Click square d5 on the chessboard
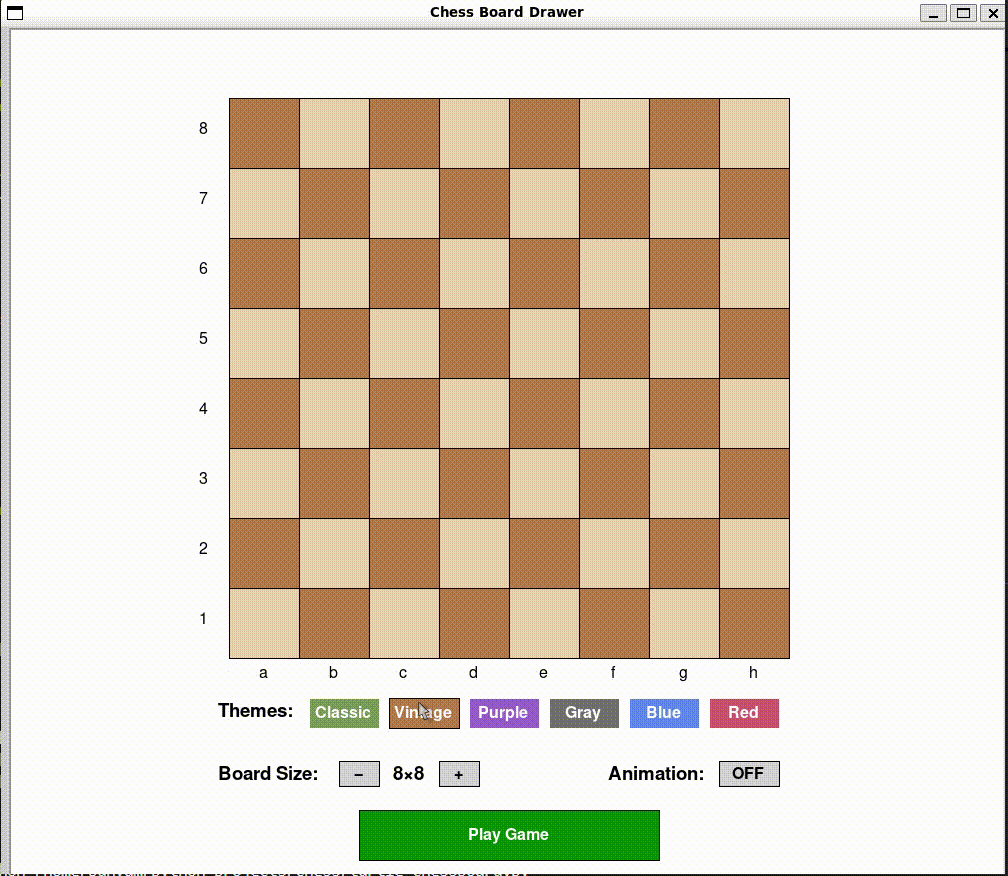This screenshot has height=876, width=1008. 474,343
